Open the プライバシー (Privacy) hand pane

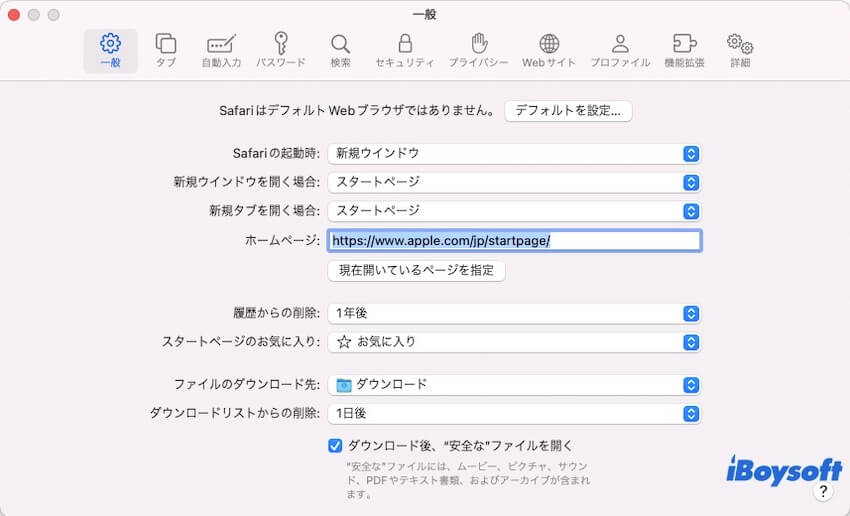(x=479, y=51)
